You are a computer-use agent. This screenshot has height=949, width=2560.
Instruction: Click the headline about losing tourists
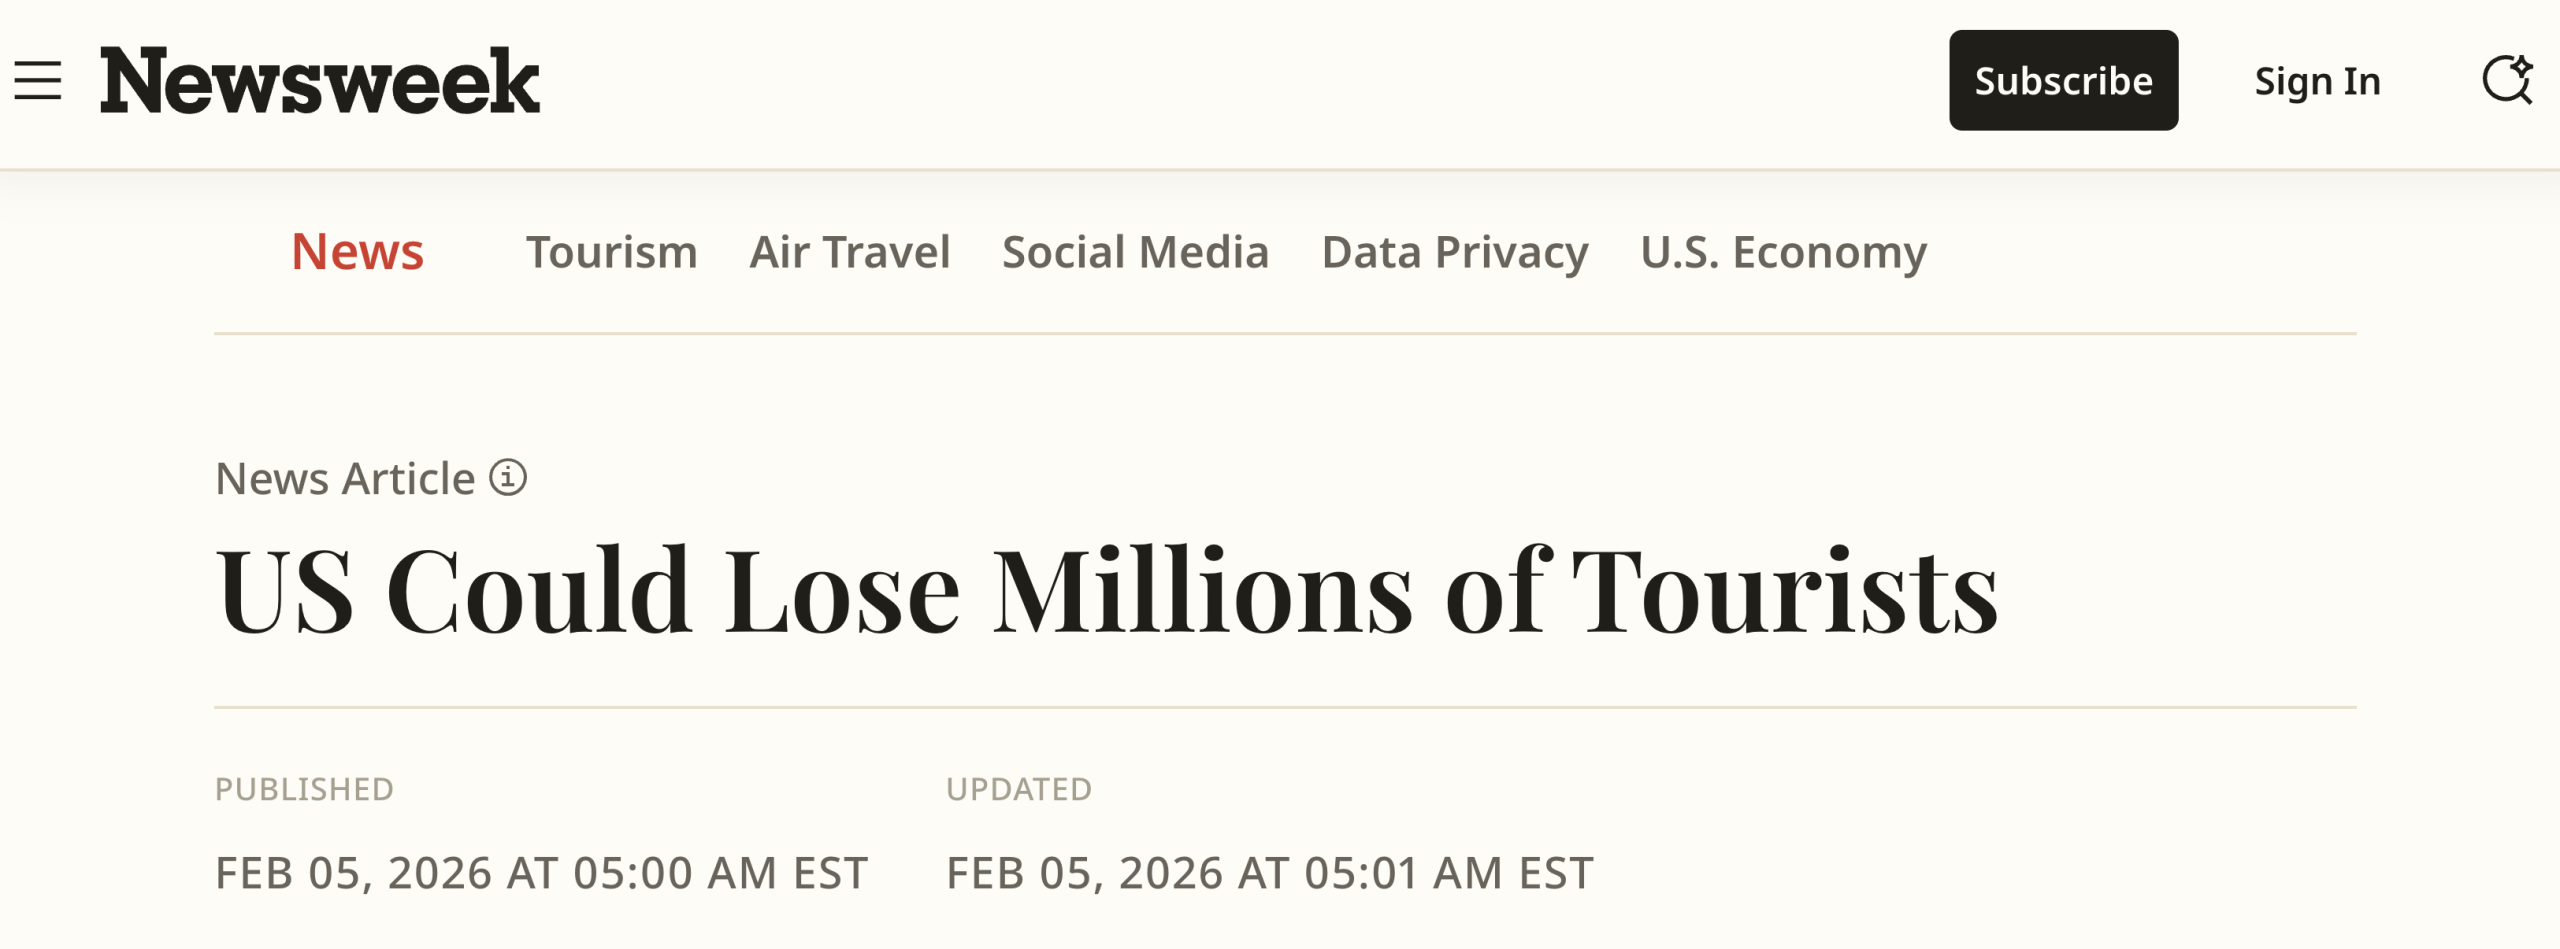tap(1106, 591)
